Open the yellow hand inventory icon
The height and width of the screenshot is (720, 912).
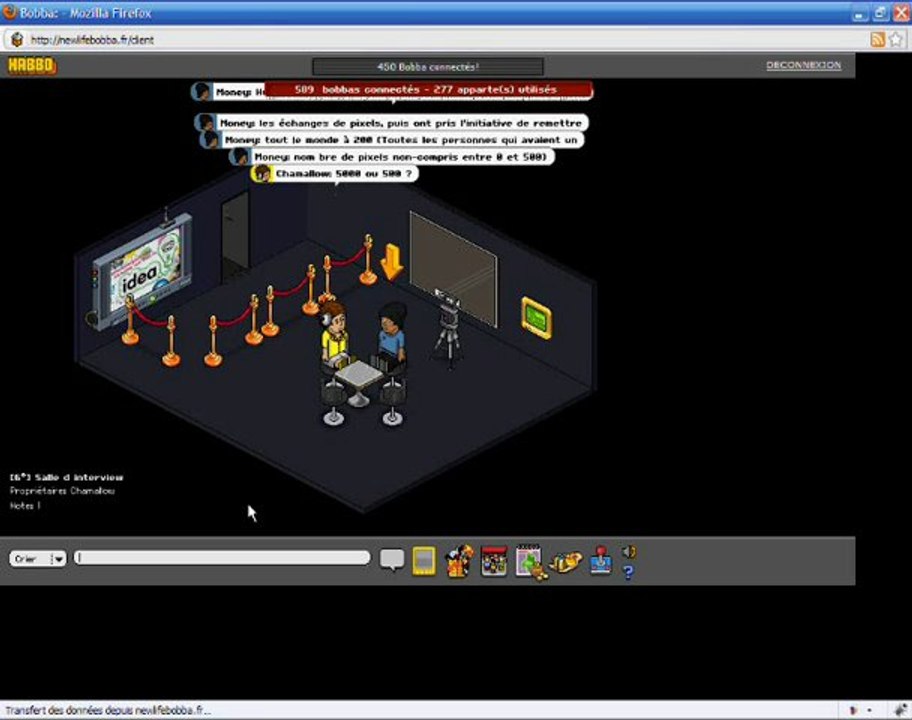click(x=565, y=562)
